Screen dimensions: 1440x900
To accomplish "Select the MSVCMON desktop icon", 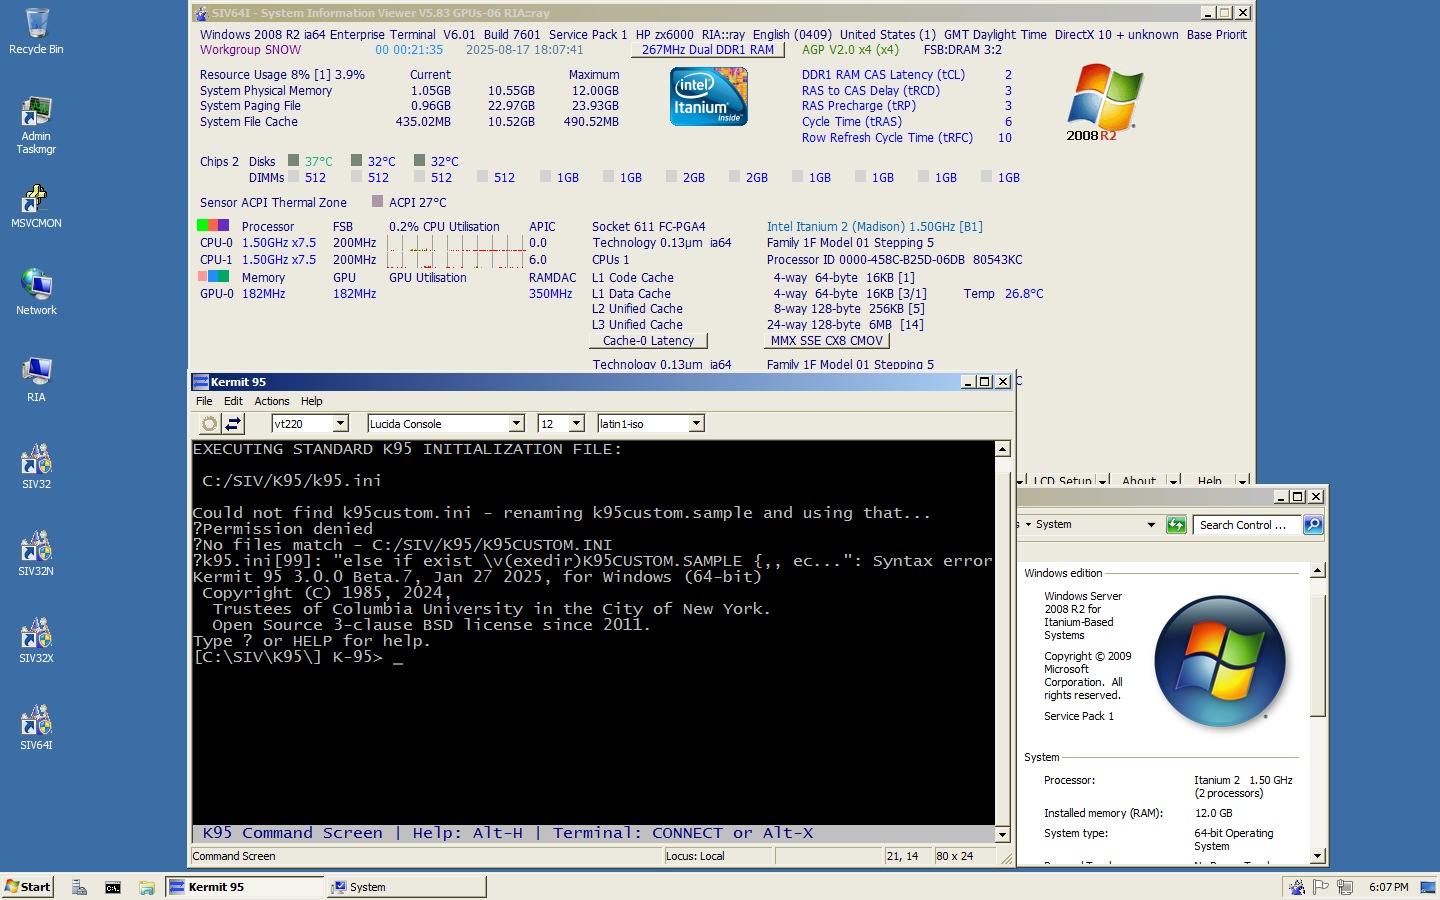I will coord(36,206).
